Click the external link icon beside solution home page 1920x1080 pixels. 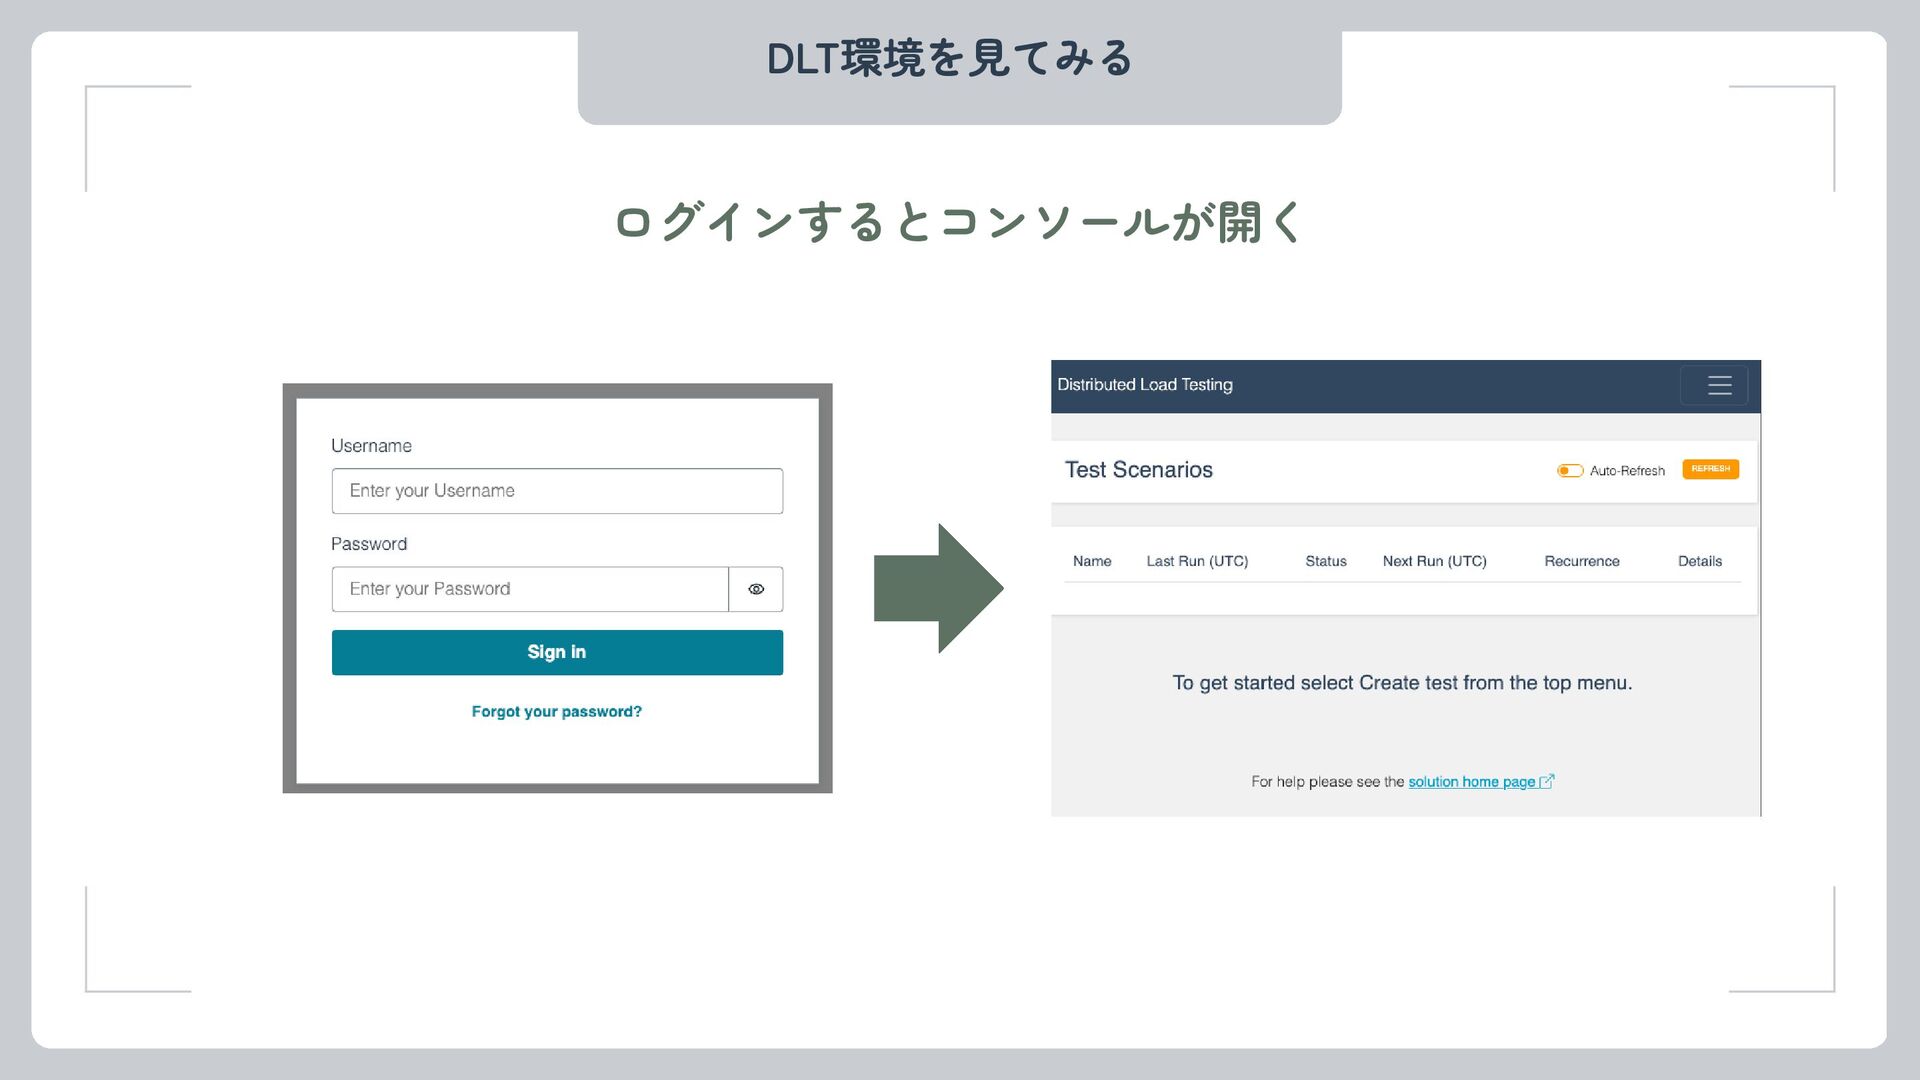click(x=1547, y=782)
